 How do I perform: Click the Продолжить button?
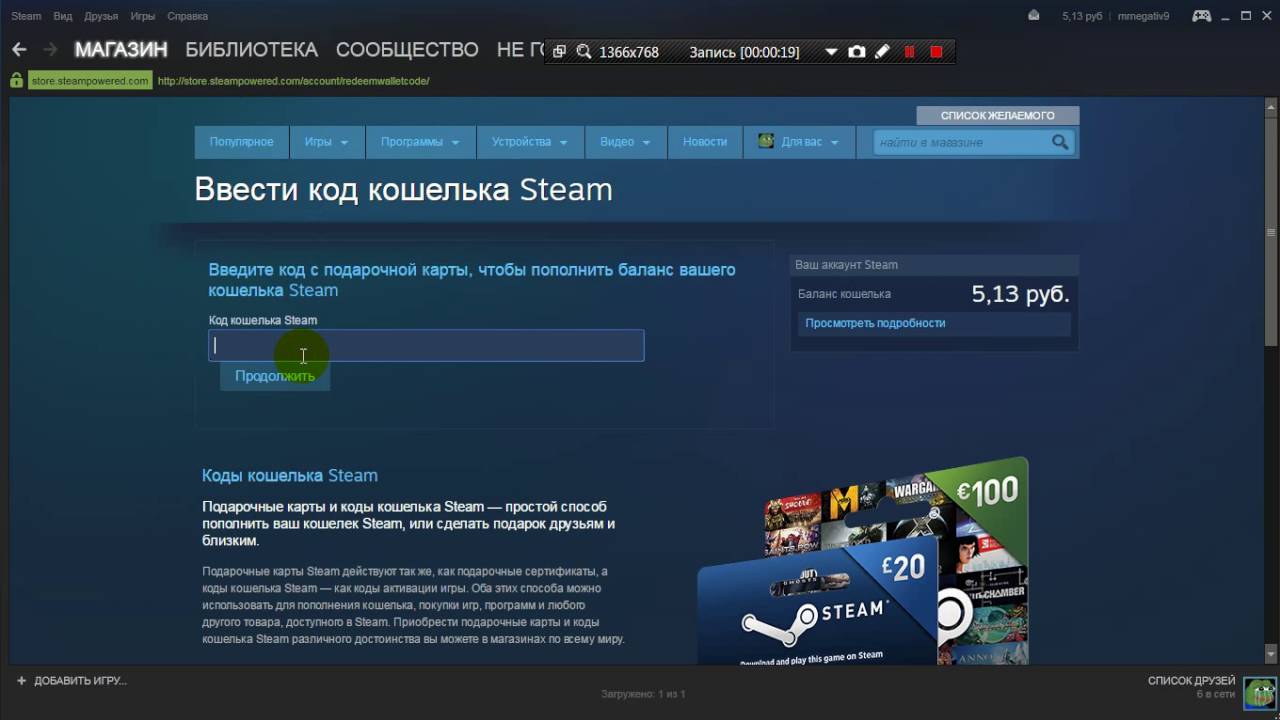tap(275, 376)
